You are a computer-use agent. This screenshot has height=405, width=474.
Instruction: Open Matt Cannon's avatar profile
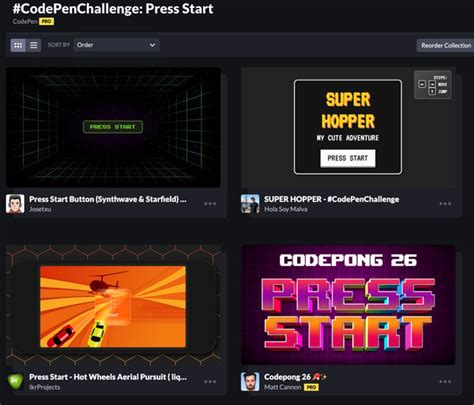click(x=250, y=382)
